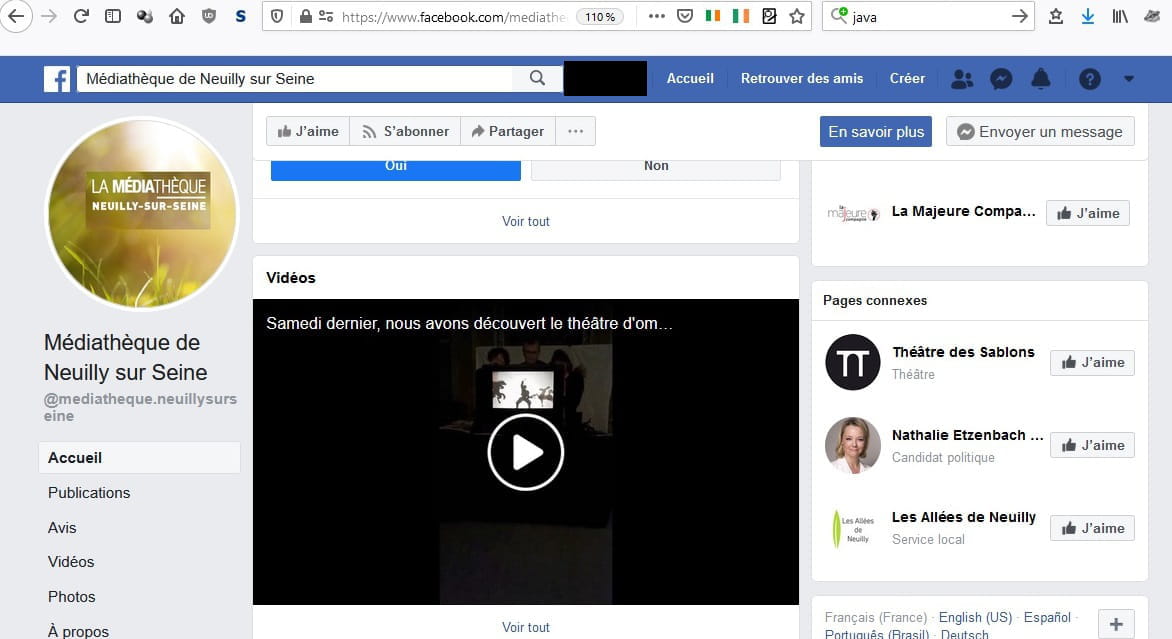Open Photos in the page sidebar
Viewport: 1172px width, 639px height.
tap(72, 596)
